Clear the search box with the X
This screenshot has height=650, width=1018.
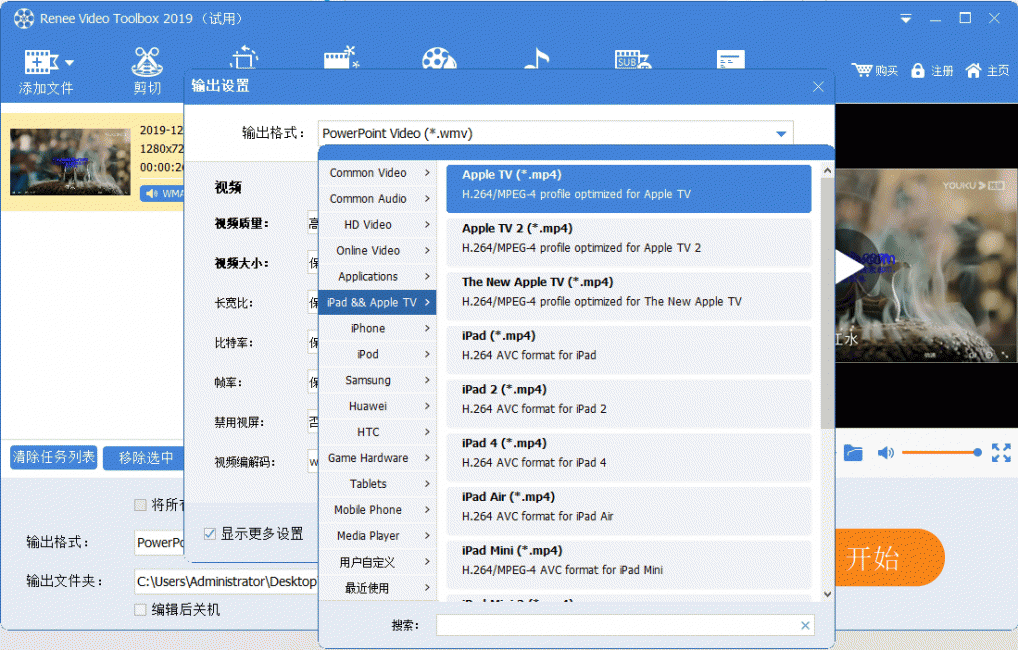point(805,625)
